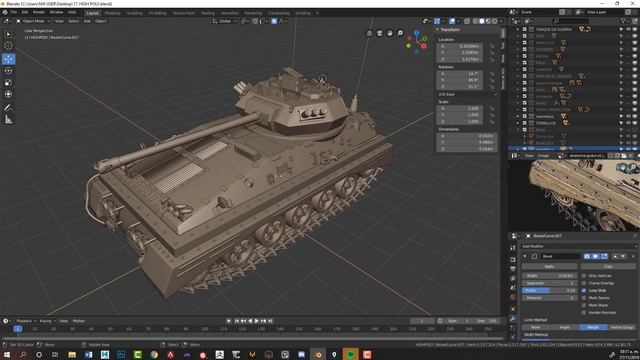
Task: Open the Add Modifier dropdown
Action: point(579,247)
